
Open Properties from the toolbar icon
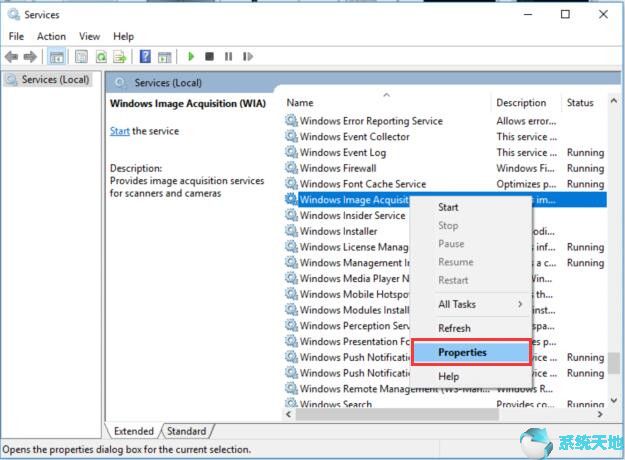(81, 57)
